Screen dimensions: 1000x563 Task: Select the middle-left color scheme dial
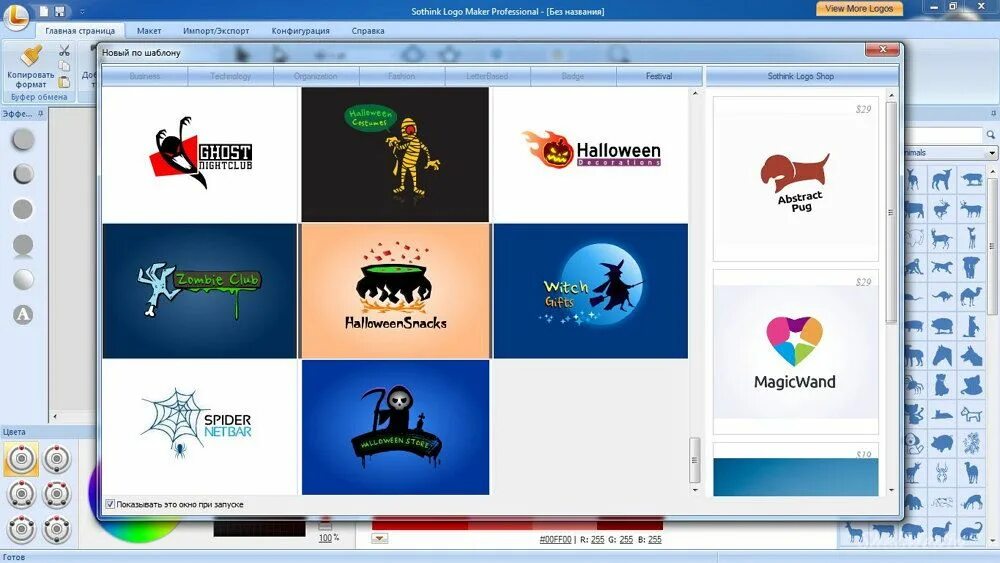point(21,494)
